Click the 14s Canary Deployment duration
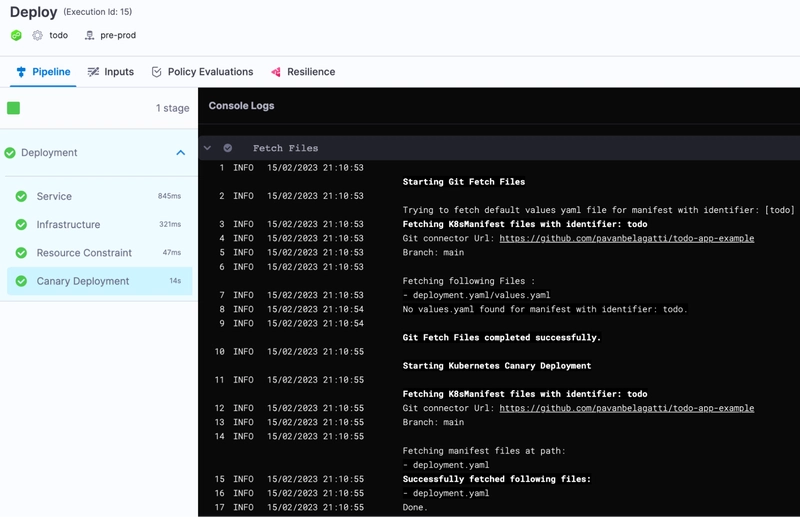 coord(175,281)
